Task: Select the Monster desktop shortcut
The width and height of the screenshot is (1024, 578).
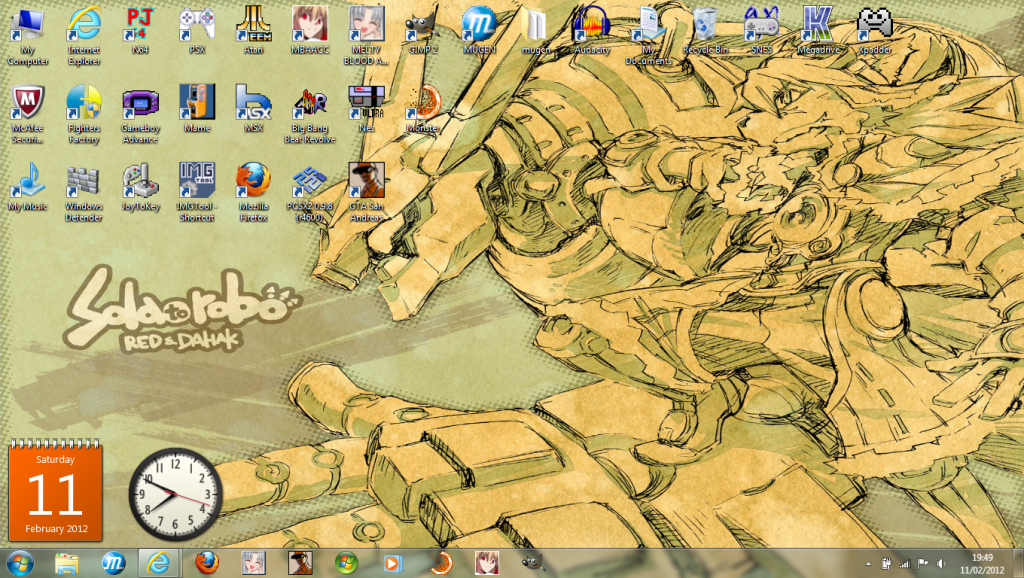Action: tap(423, 109)
